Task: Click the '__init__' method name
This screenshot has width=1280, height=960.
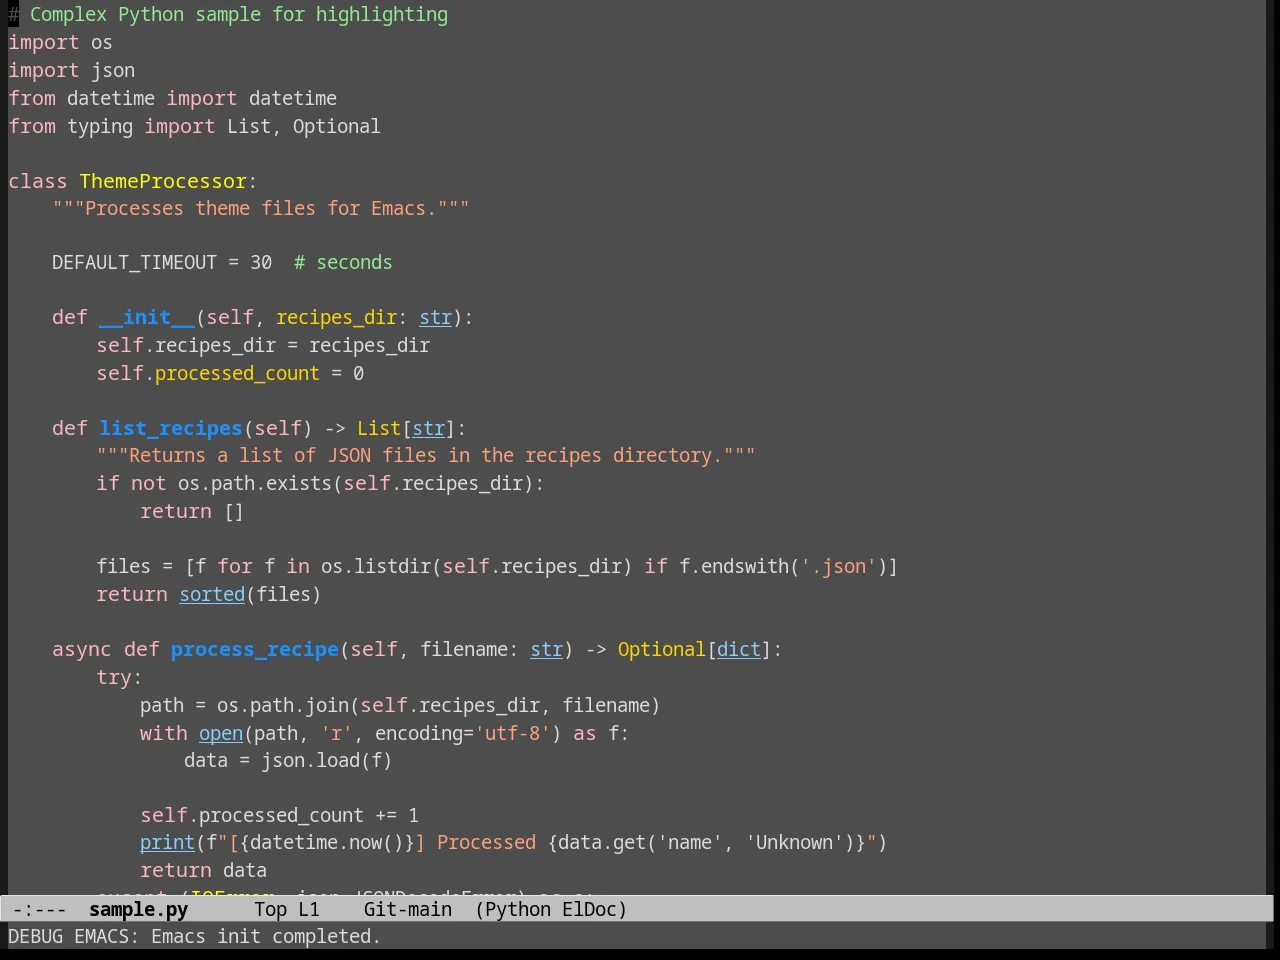Action: click(x=147, y=317)
